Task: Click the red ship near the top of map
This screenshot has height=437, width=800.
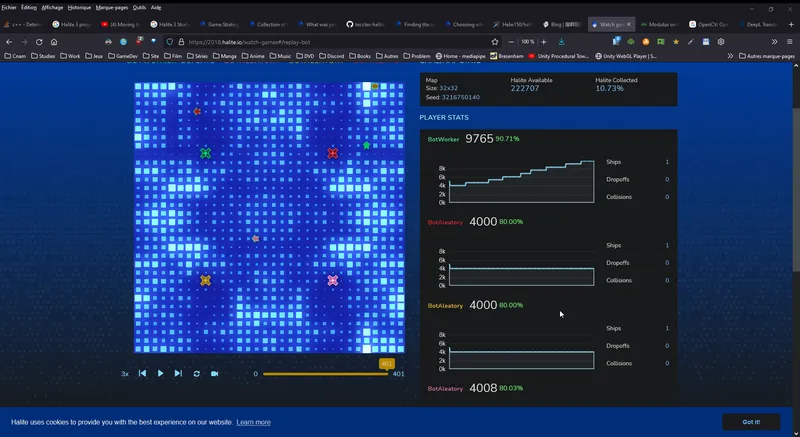Action: click(197, 111)
